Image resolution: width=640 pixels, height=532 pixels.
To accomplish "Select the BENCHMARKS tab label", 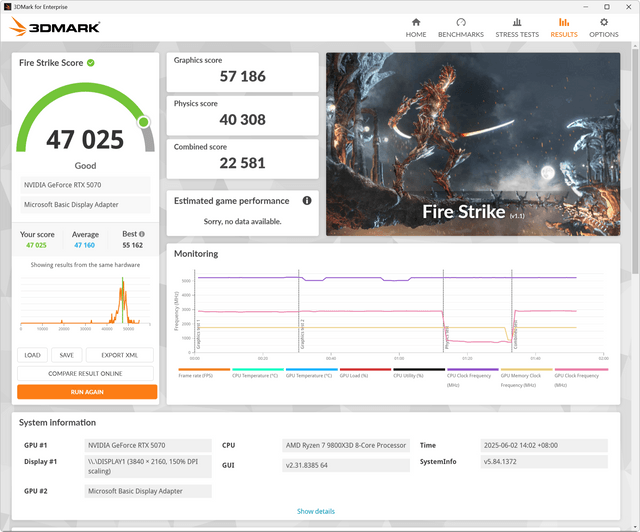I will point(461,35).
